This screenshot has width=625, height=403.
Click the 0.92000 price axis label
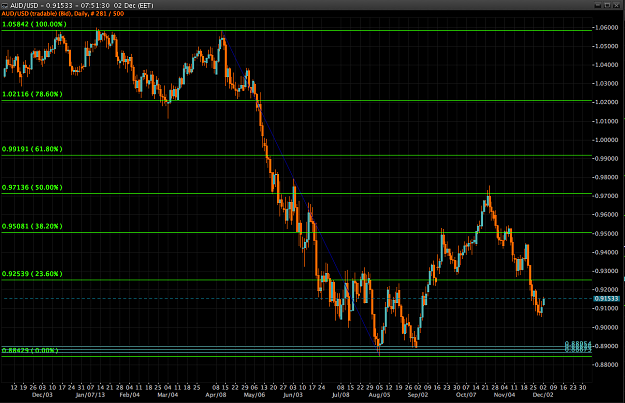tap(606, 289)
